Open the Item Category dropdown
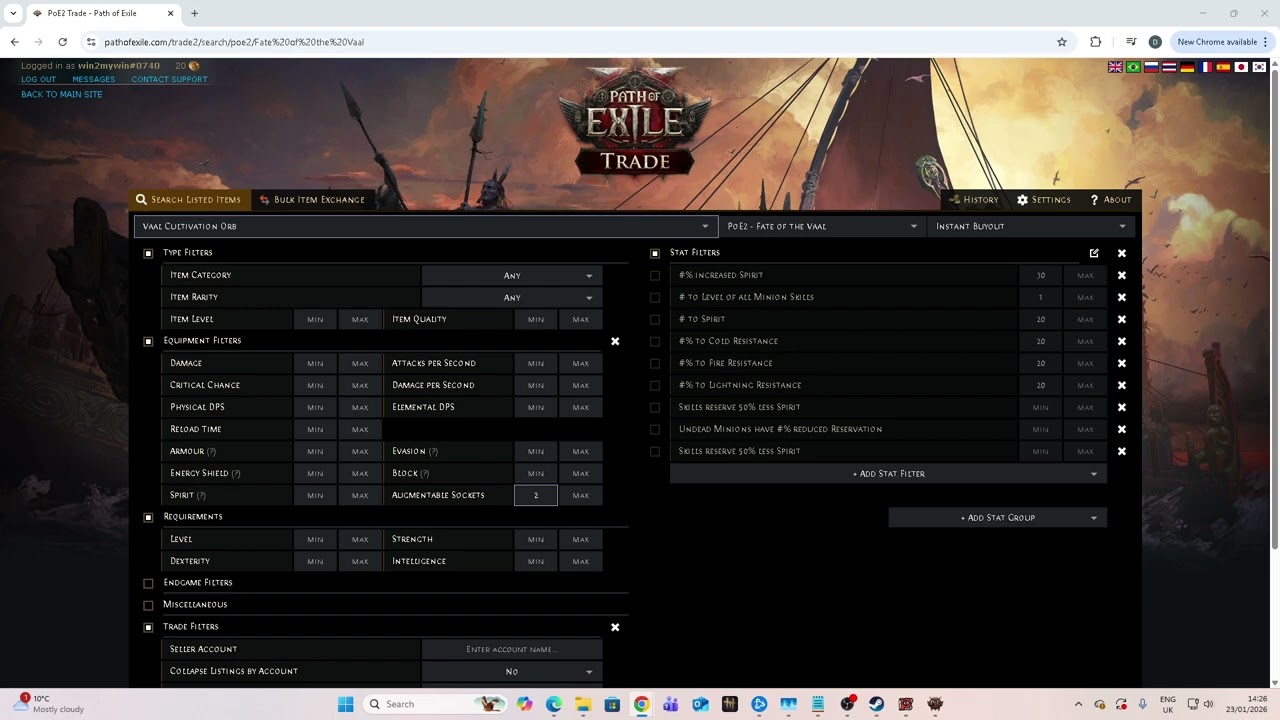 point(512,275)
